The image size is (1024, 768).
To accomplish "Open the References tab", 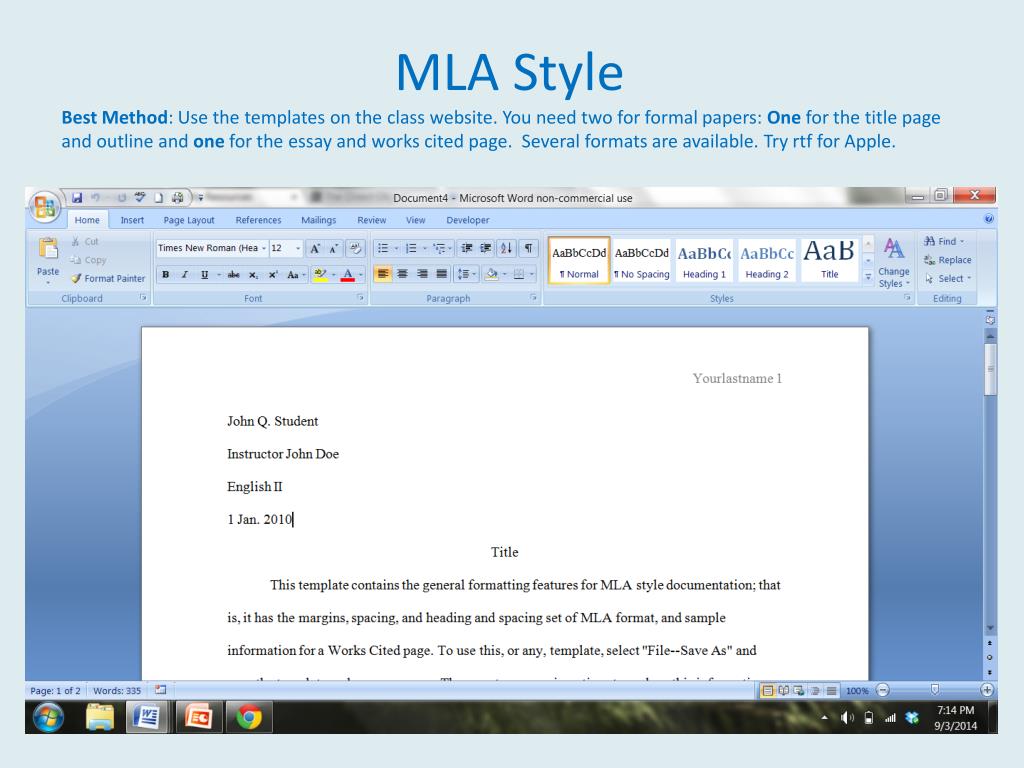I will [258, 220].
